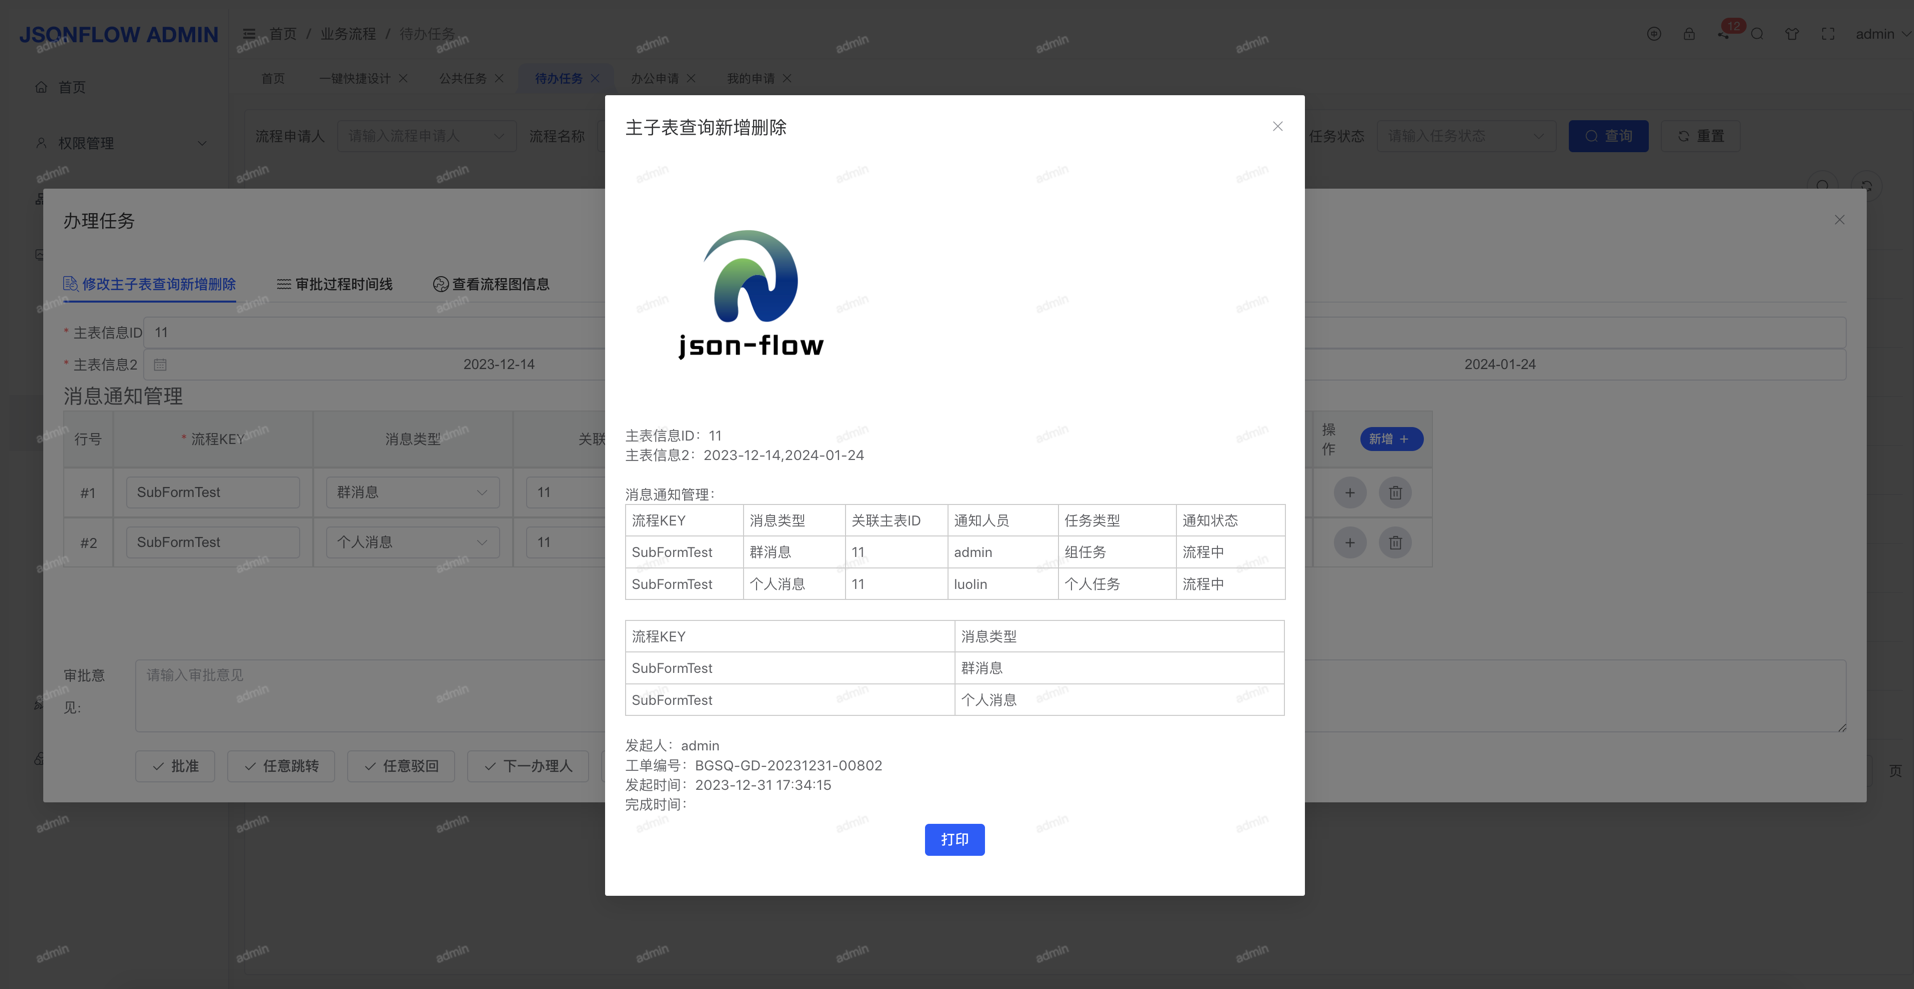Delete row #1 using trash icon
The width and height of the screenshot is (1914, 989).
[x=1395, y=493]
